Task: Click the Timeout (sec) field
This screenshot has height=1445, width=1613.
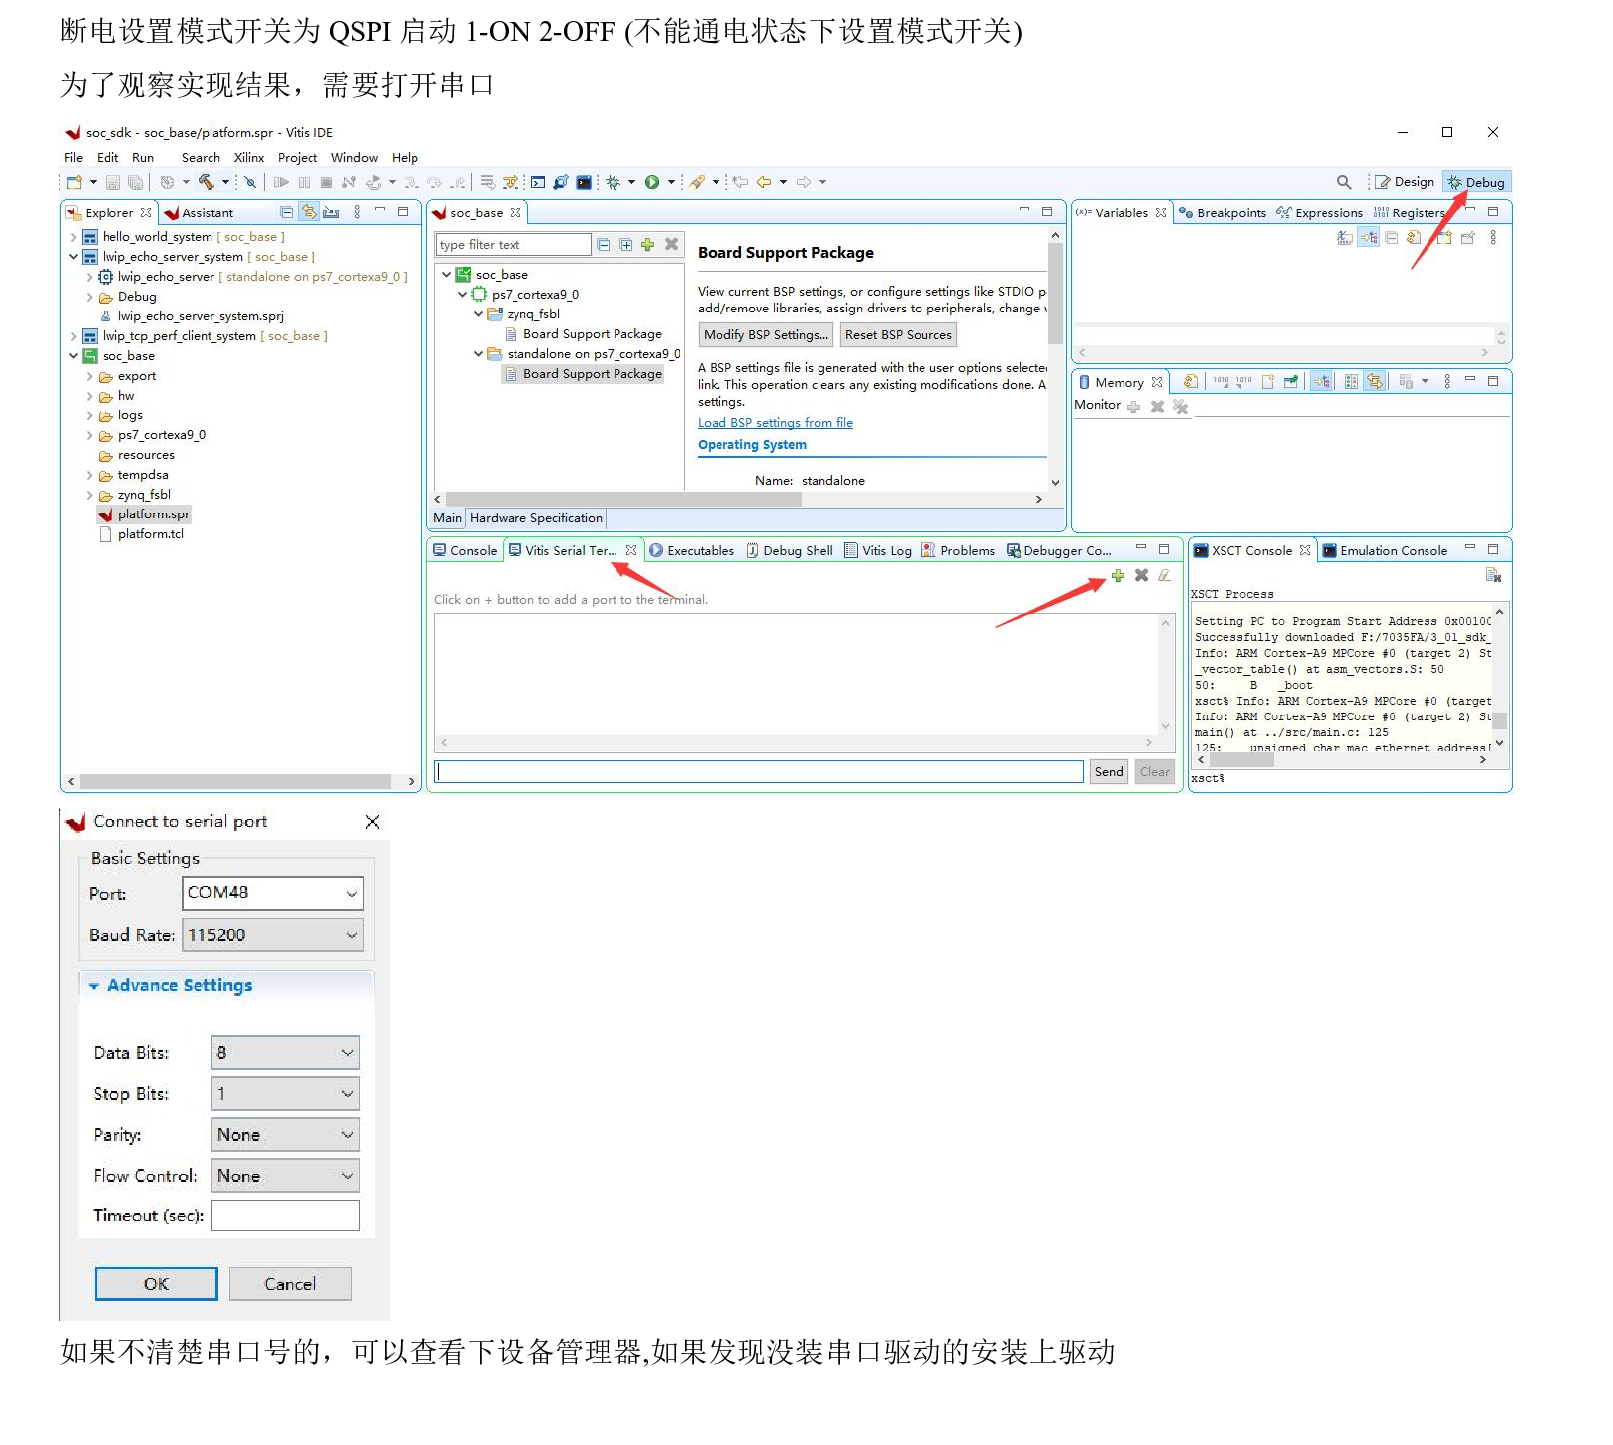Action: point(285,1216)
